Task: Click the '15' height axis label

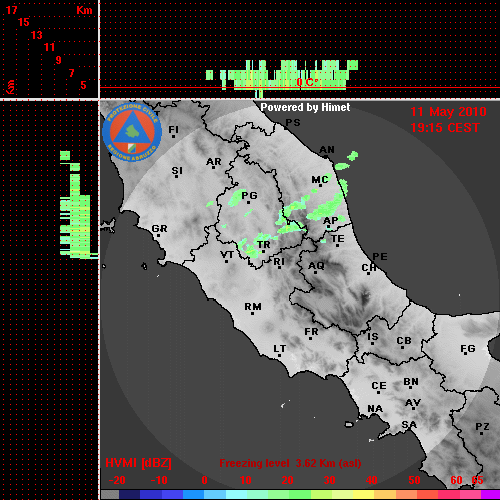Action: 24,22
